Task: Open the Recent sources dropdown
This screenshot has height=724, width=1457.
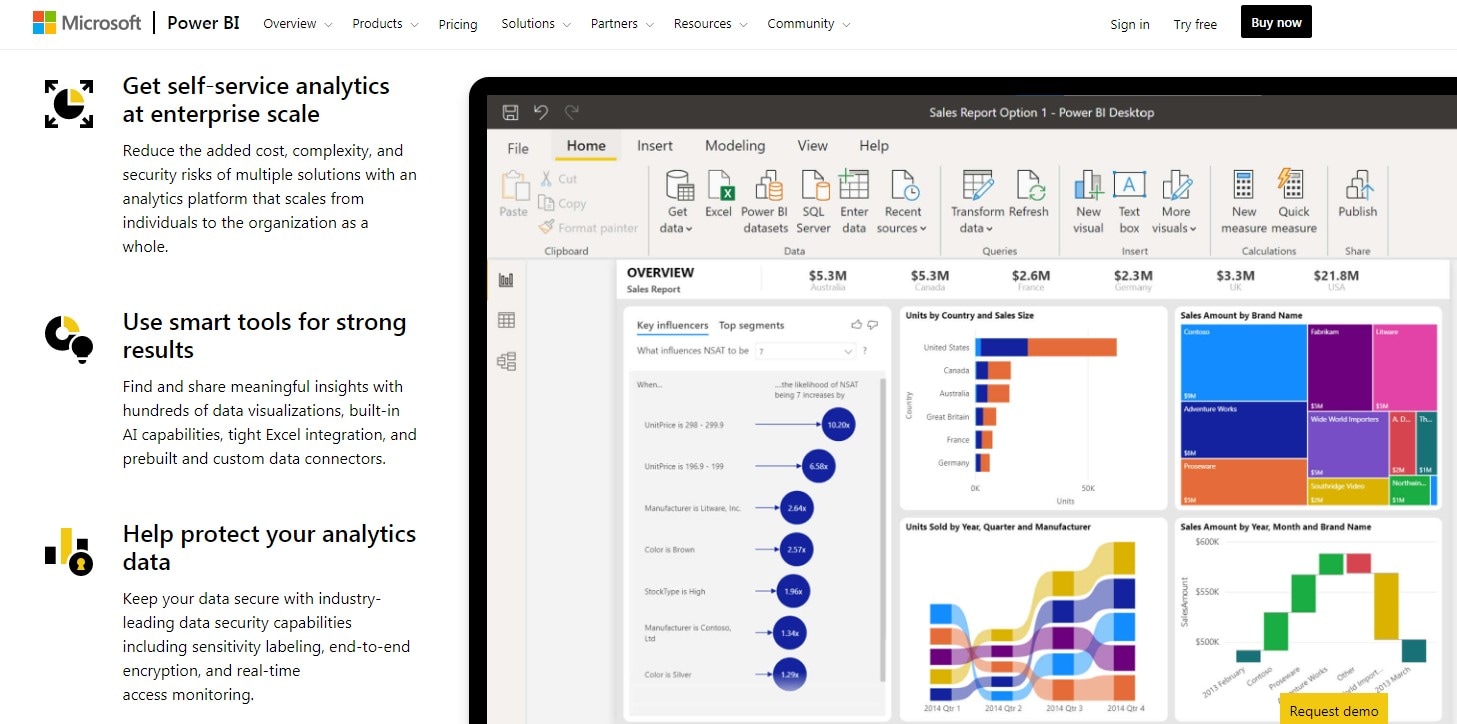Action: click(x=903, y=203)
